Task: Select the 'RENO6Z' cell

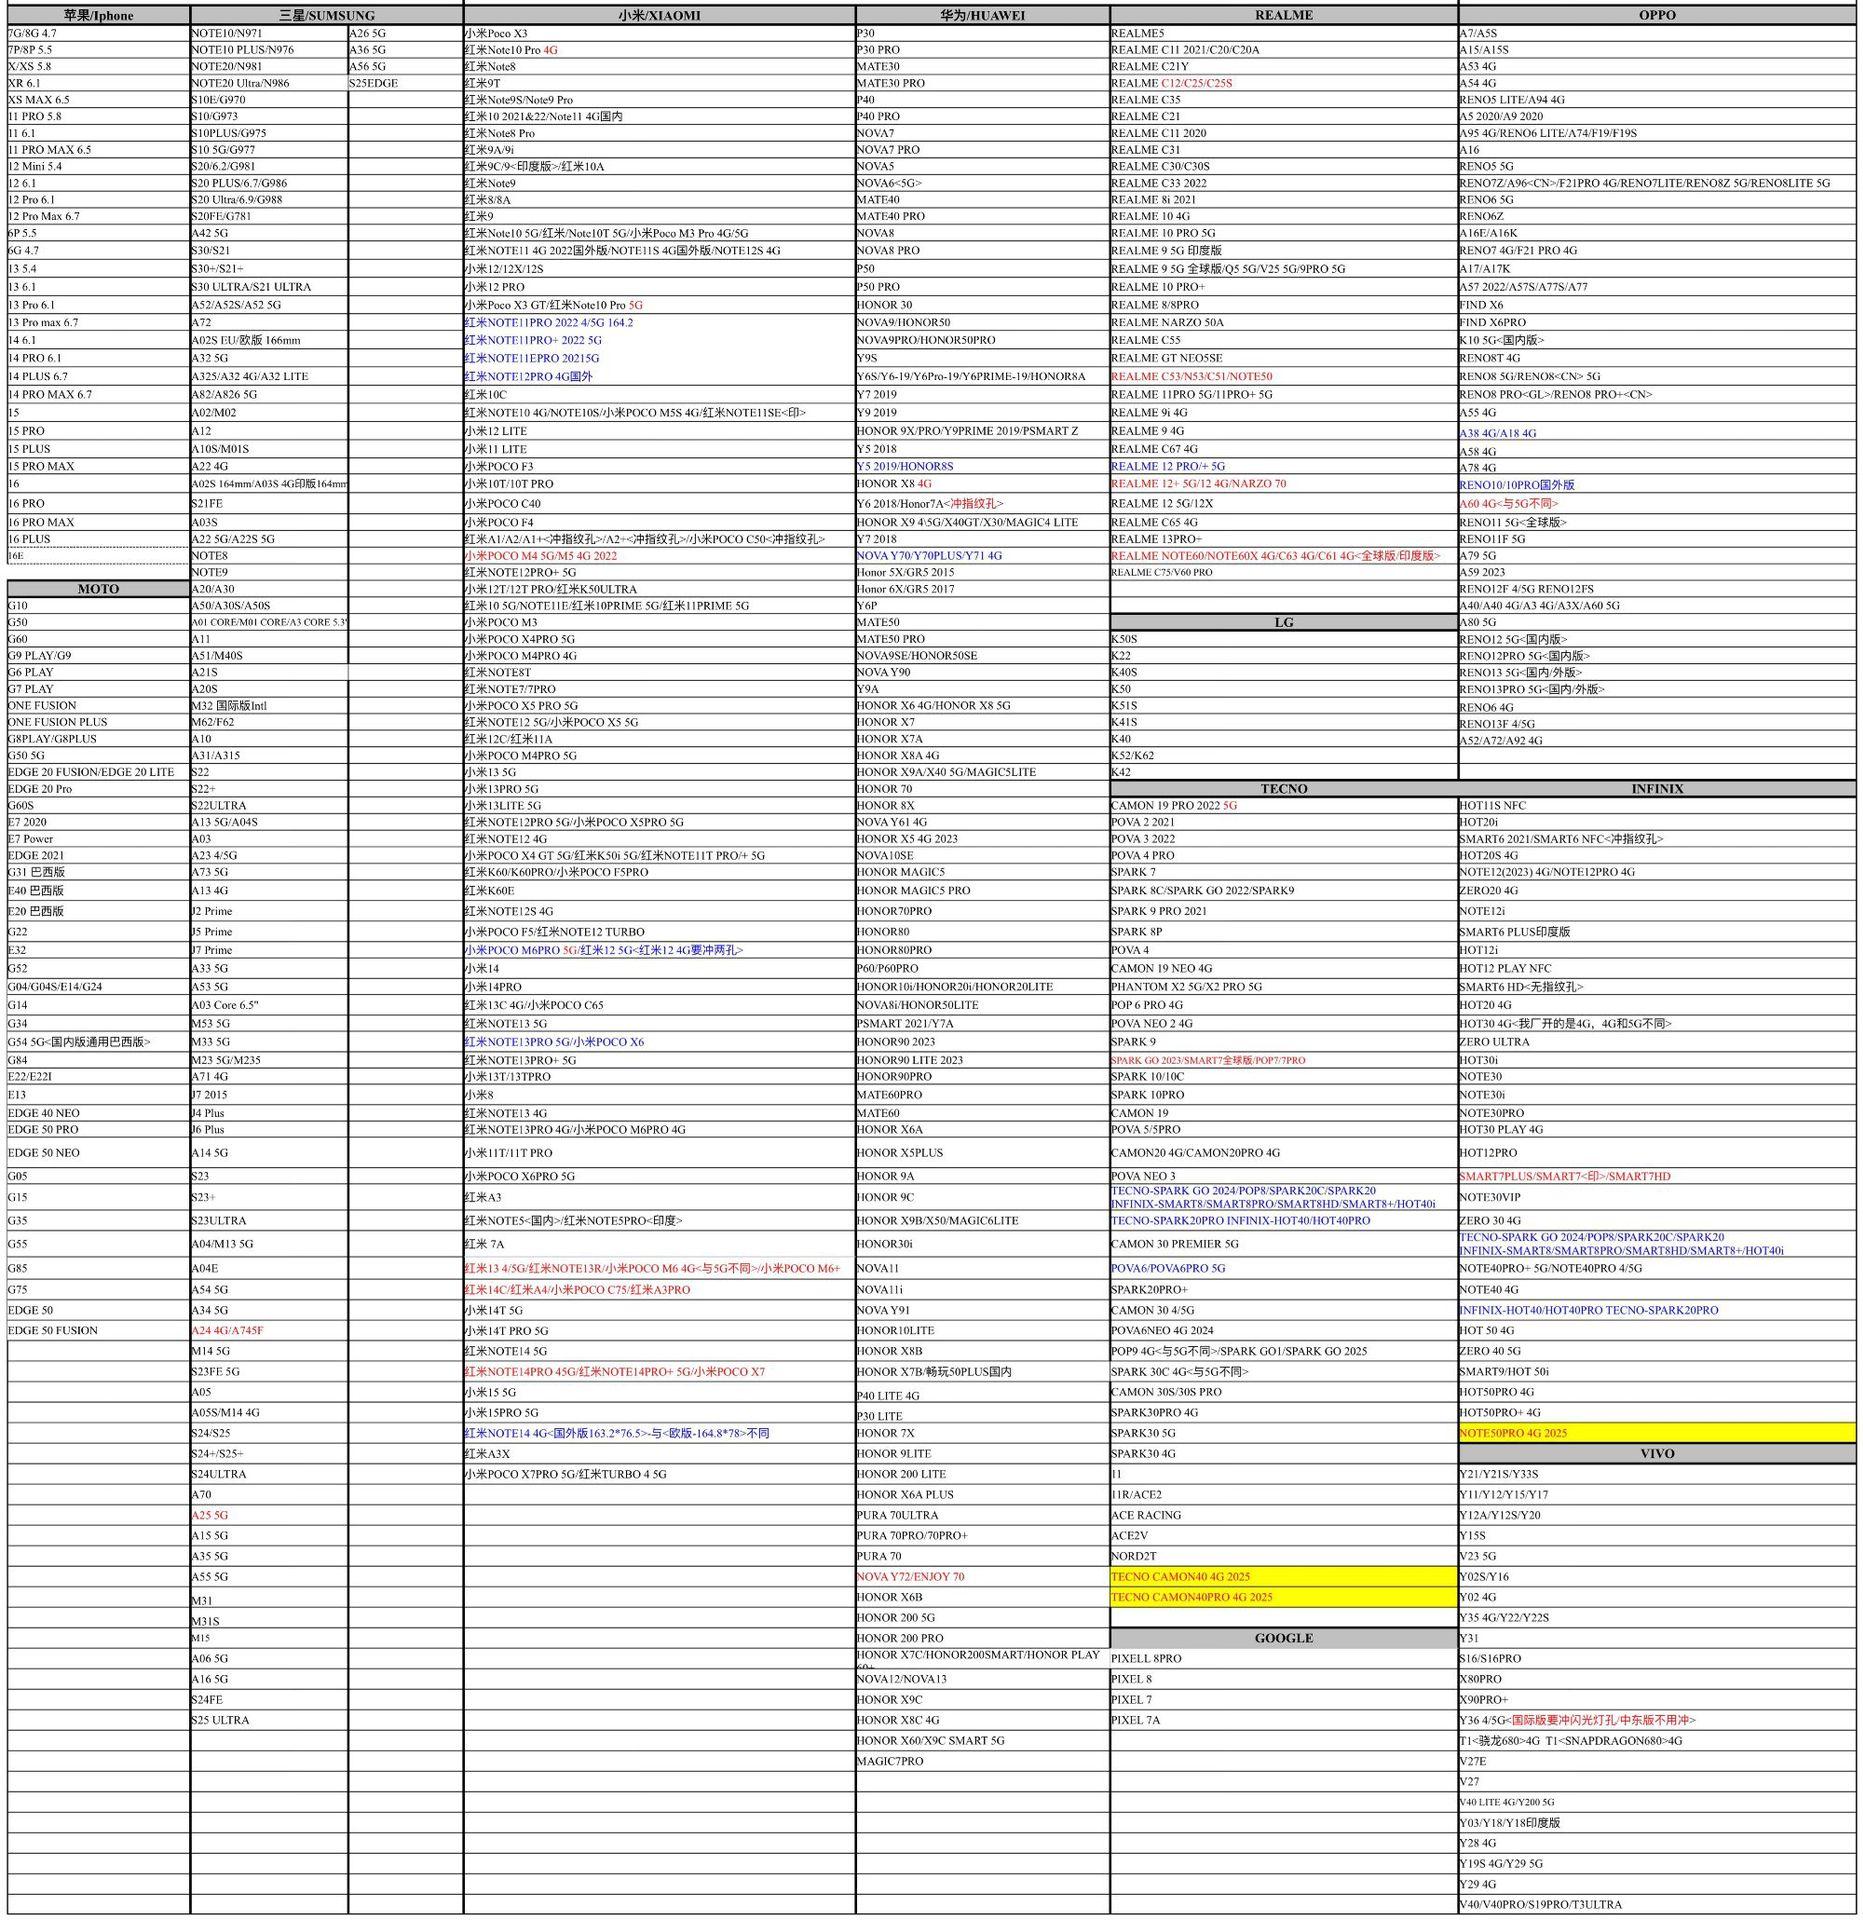Action: (1657, 216)
